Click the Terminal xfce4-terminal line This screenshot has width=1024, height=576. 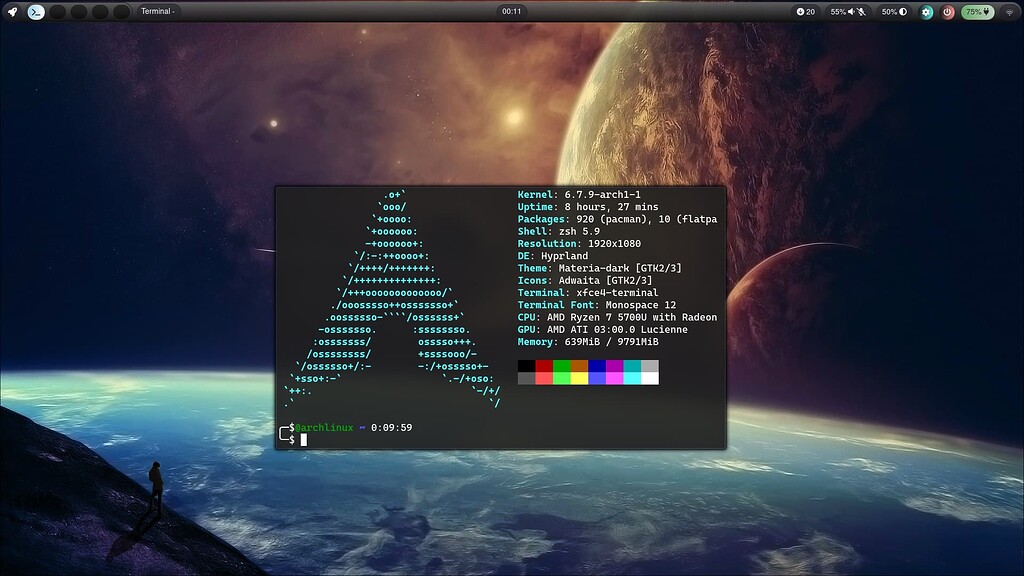[x=588, y=293]
